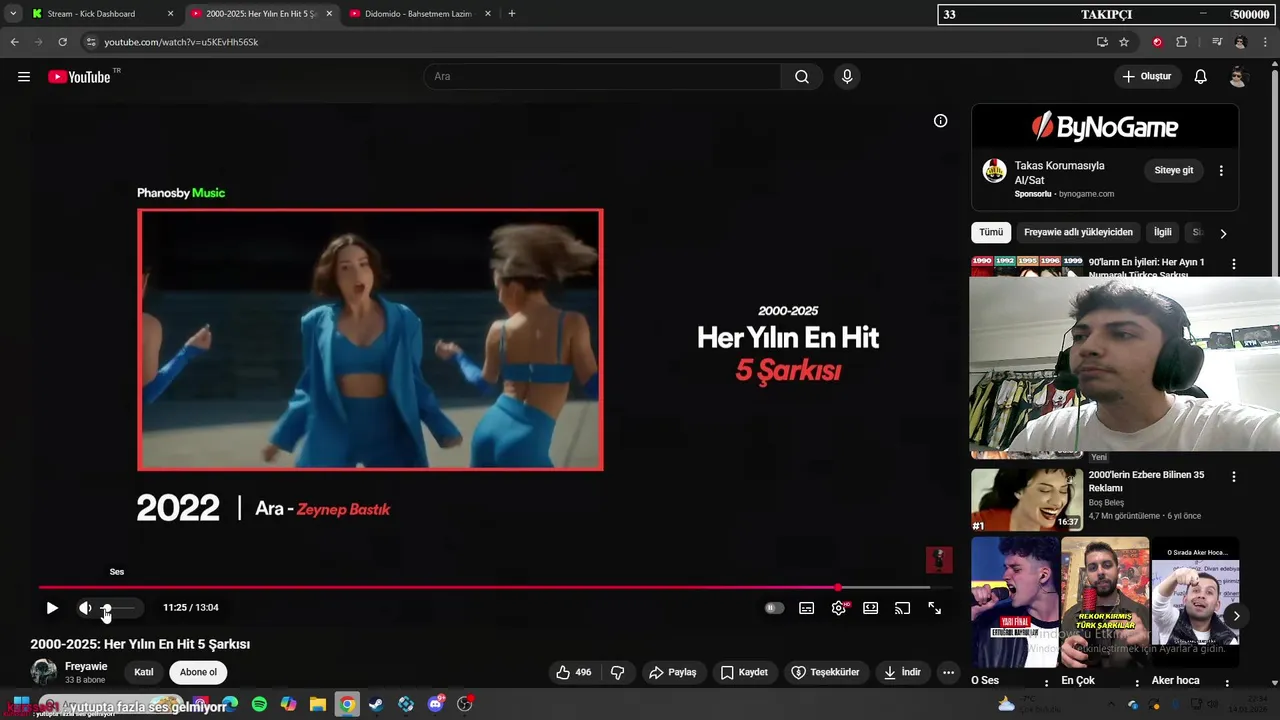The width and height of the screenshot is (1280, 720).
Task: Open Spotify from the taskbar
Action: [x=259, y=705]
